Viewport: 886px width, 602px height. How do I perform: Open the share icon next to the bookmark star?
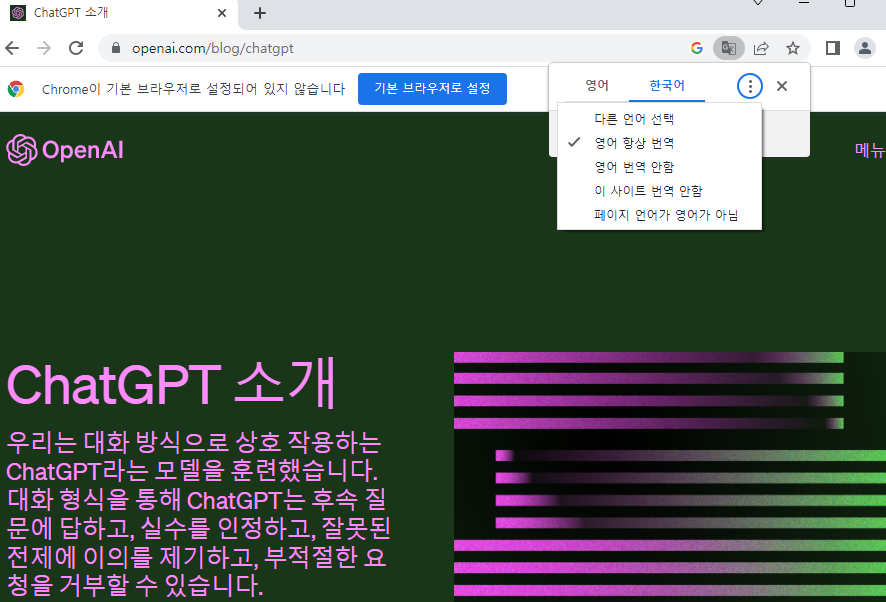762,47
